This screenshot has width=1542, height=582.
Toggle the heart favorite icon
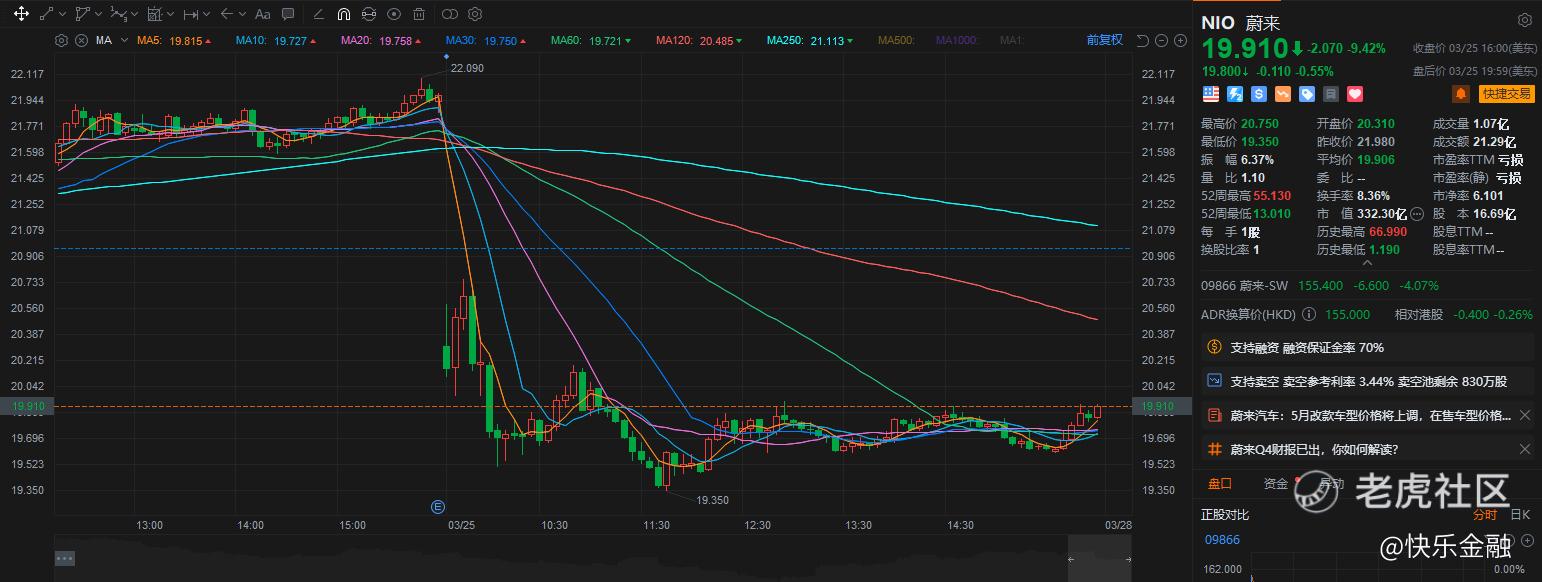pyautogui.click(x=1355, y=94)
